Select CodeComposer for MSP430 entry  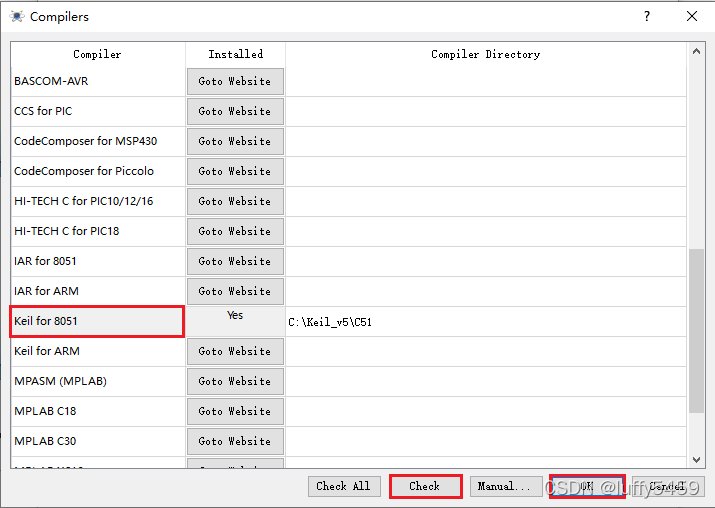coord(98,142)
